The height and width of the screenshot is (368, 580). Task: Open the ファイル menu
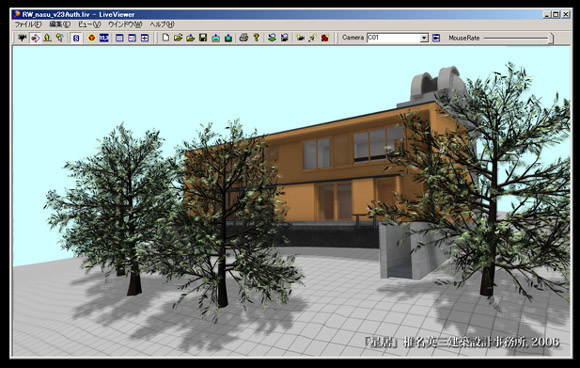[x=28, y=24]
